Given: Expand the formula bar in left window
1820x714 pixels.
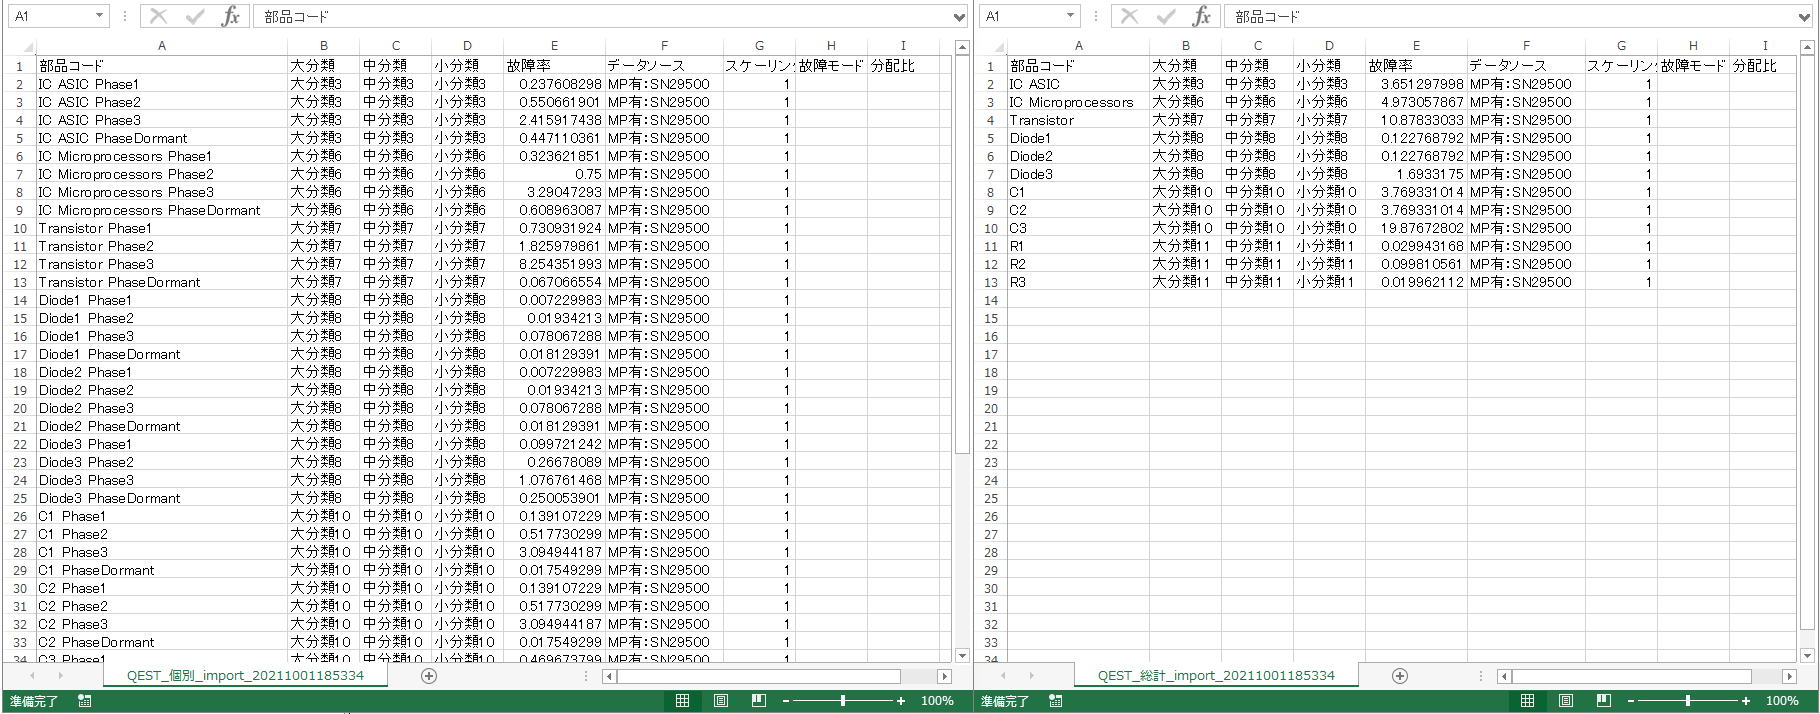Looking at the screenshot, I should click(x=959, y=17).
